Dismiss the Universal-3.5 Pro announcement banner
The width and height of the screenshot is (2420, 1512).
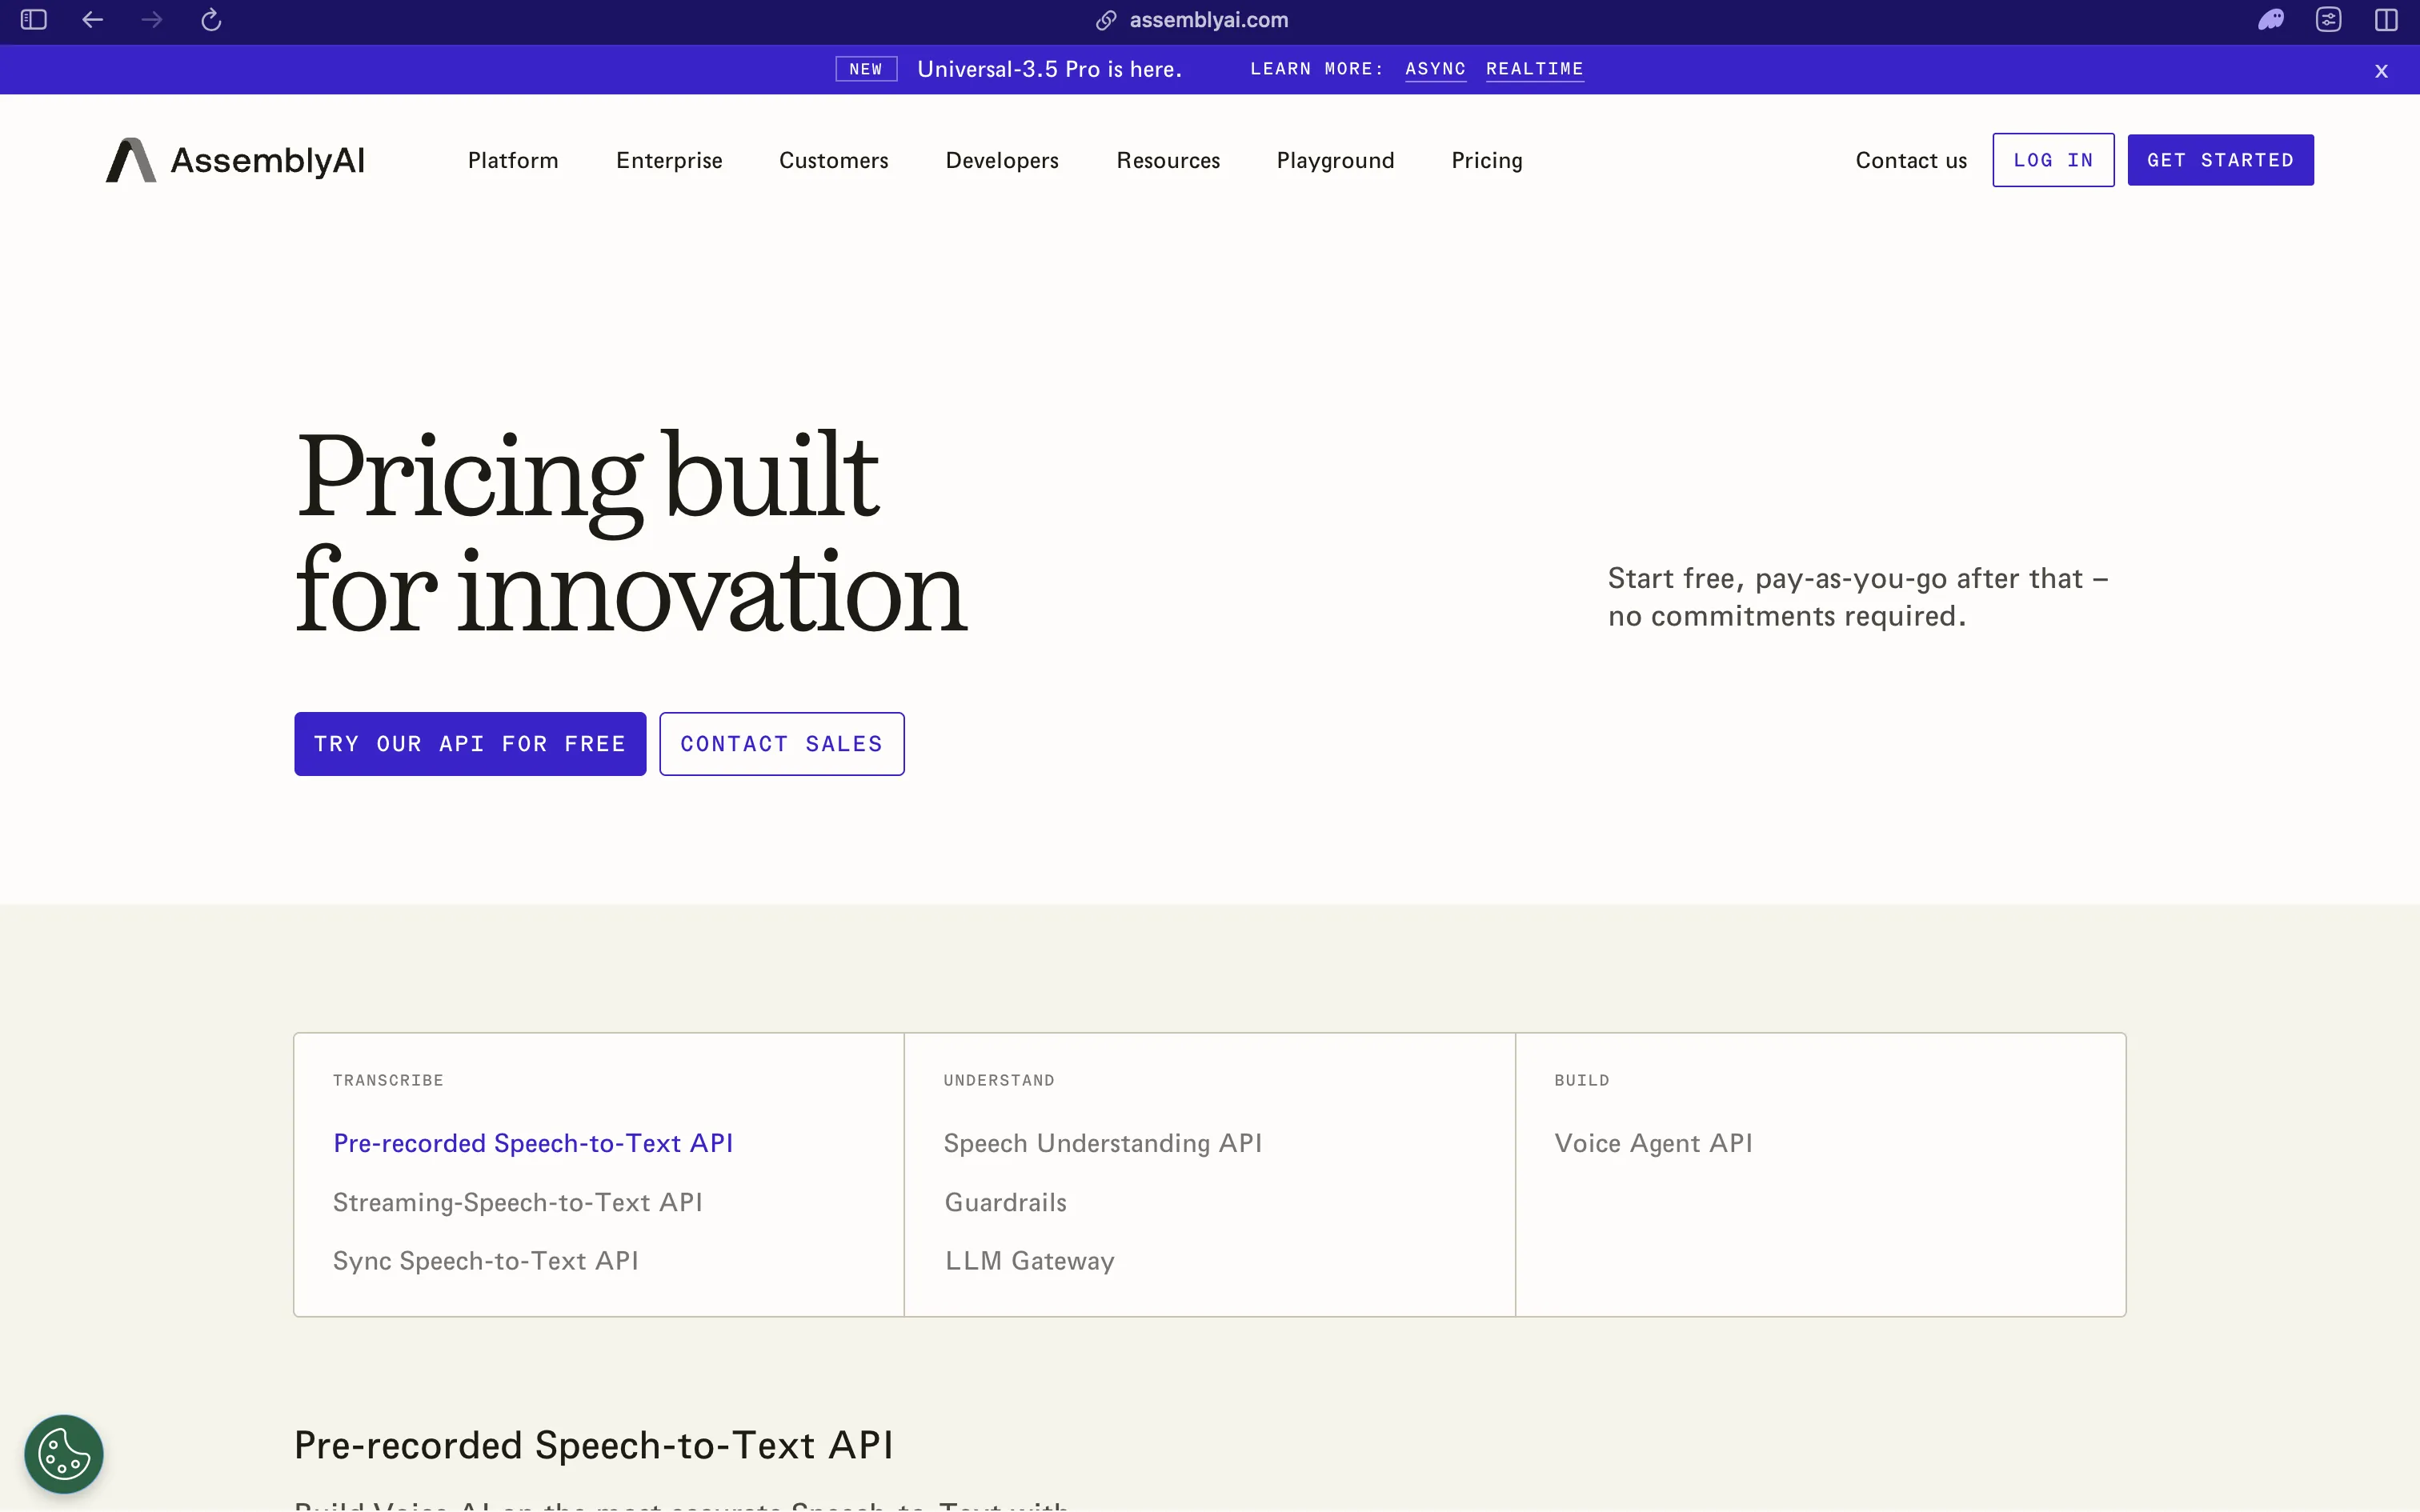point(2382,71)
